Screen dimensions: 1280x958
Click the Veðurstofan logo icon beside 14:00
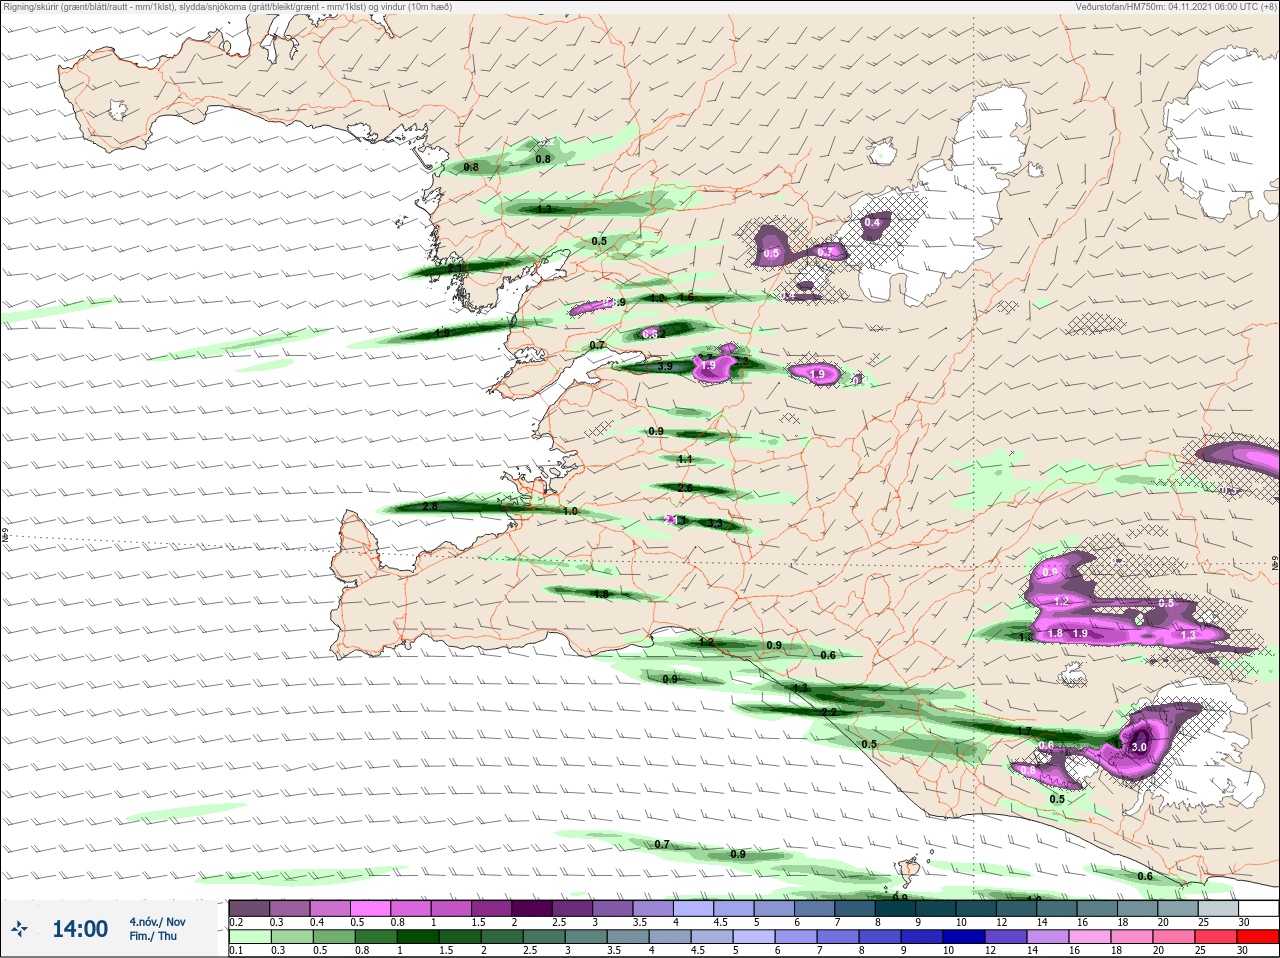(19, 929)
